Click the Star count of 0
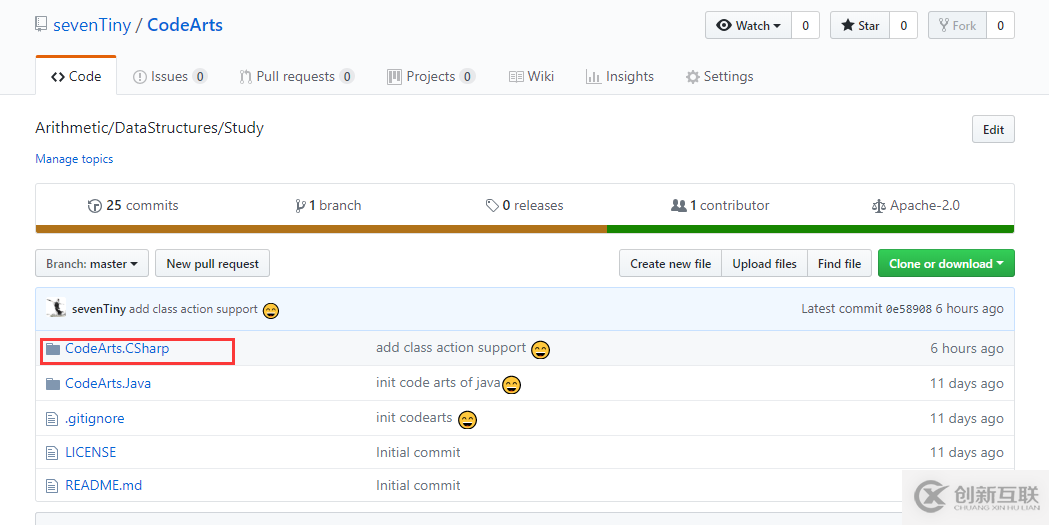Image resolution: width=1049 pixels, height=525 pixels. [904, 25]
